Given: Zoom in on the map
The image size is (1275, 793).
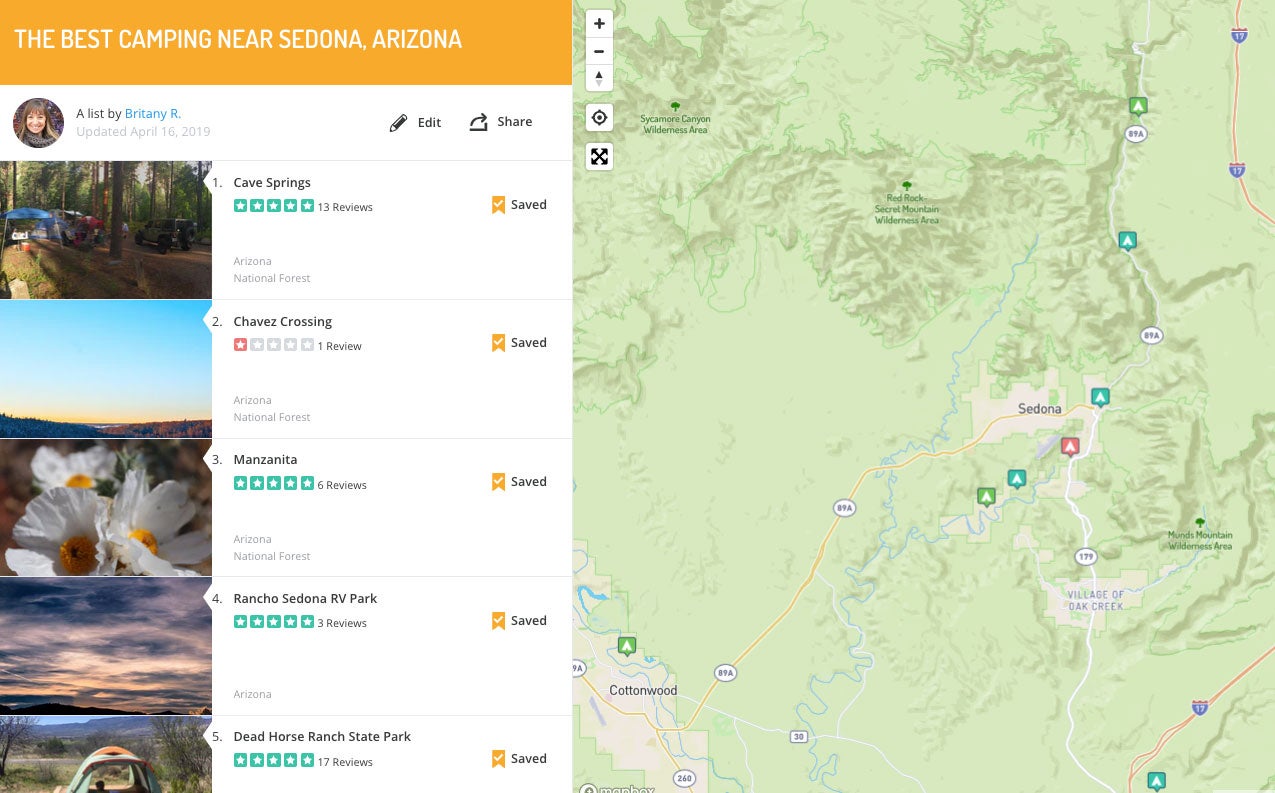Looking at the screenshot, I should (599, 24).
